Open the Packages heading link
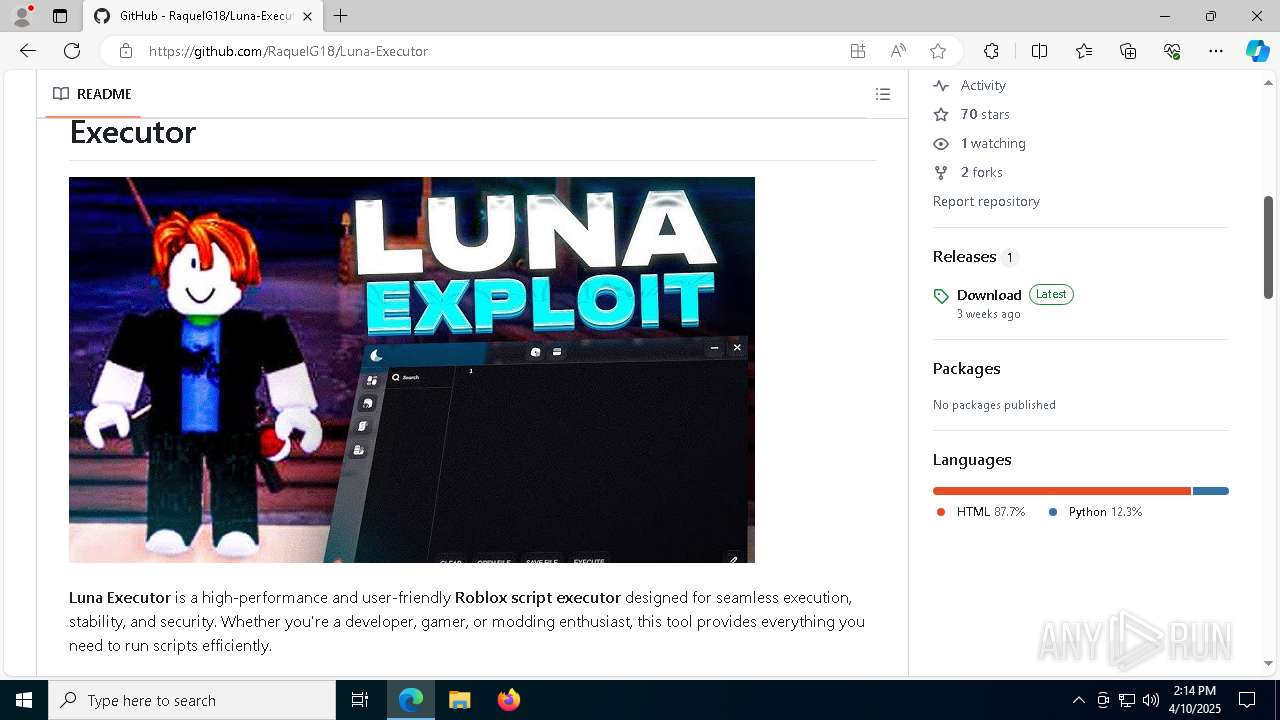1280x720 pixels. point(967,369)
